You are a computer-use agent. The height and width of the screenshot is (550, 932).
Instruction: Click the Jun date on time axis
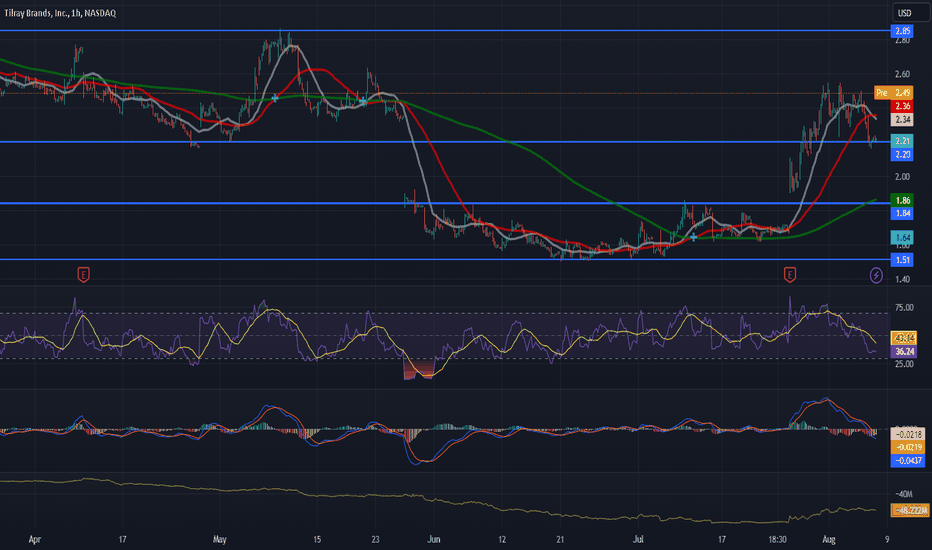coord(434,540)
